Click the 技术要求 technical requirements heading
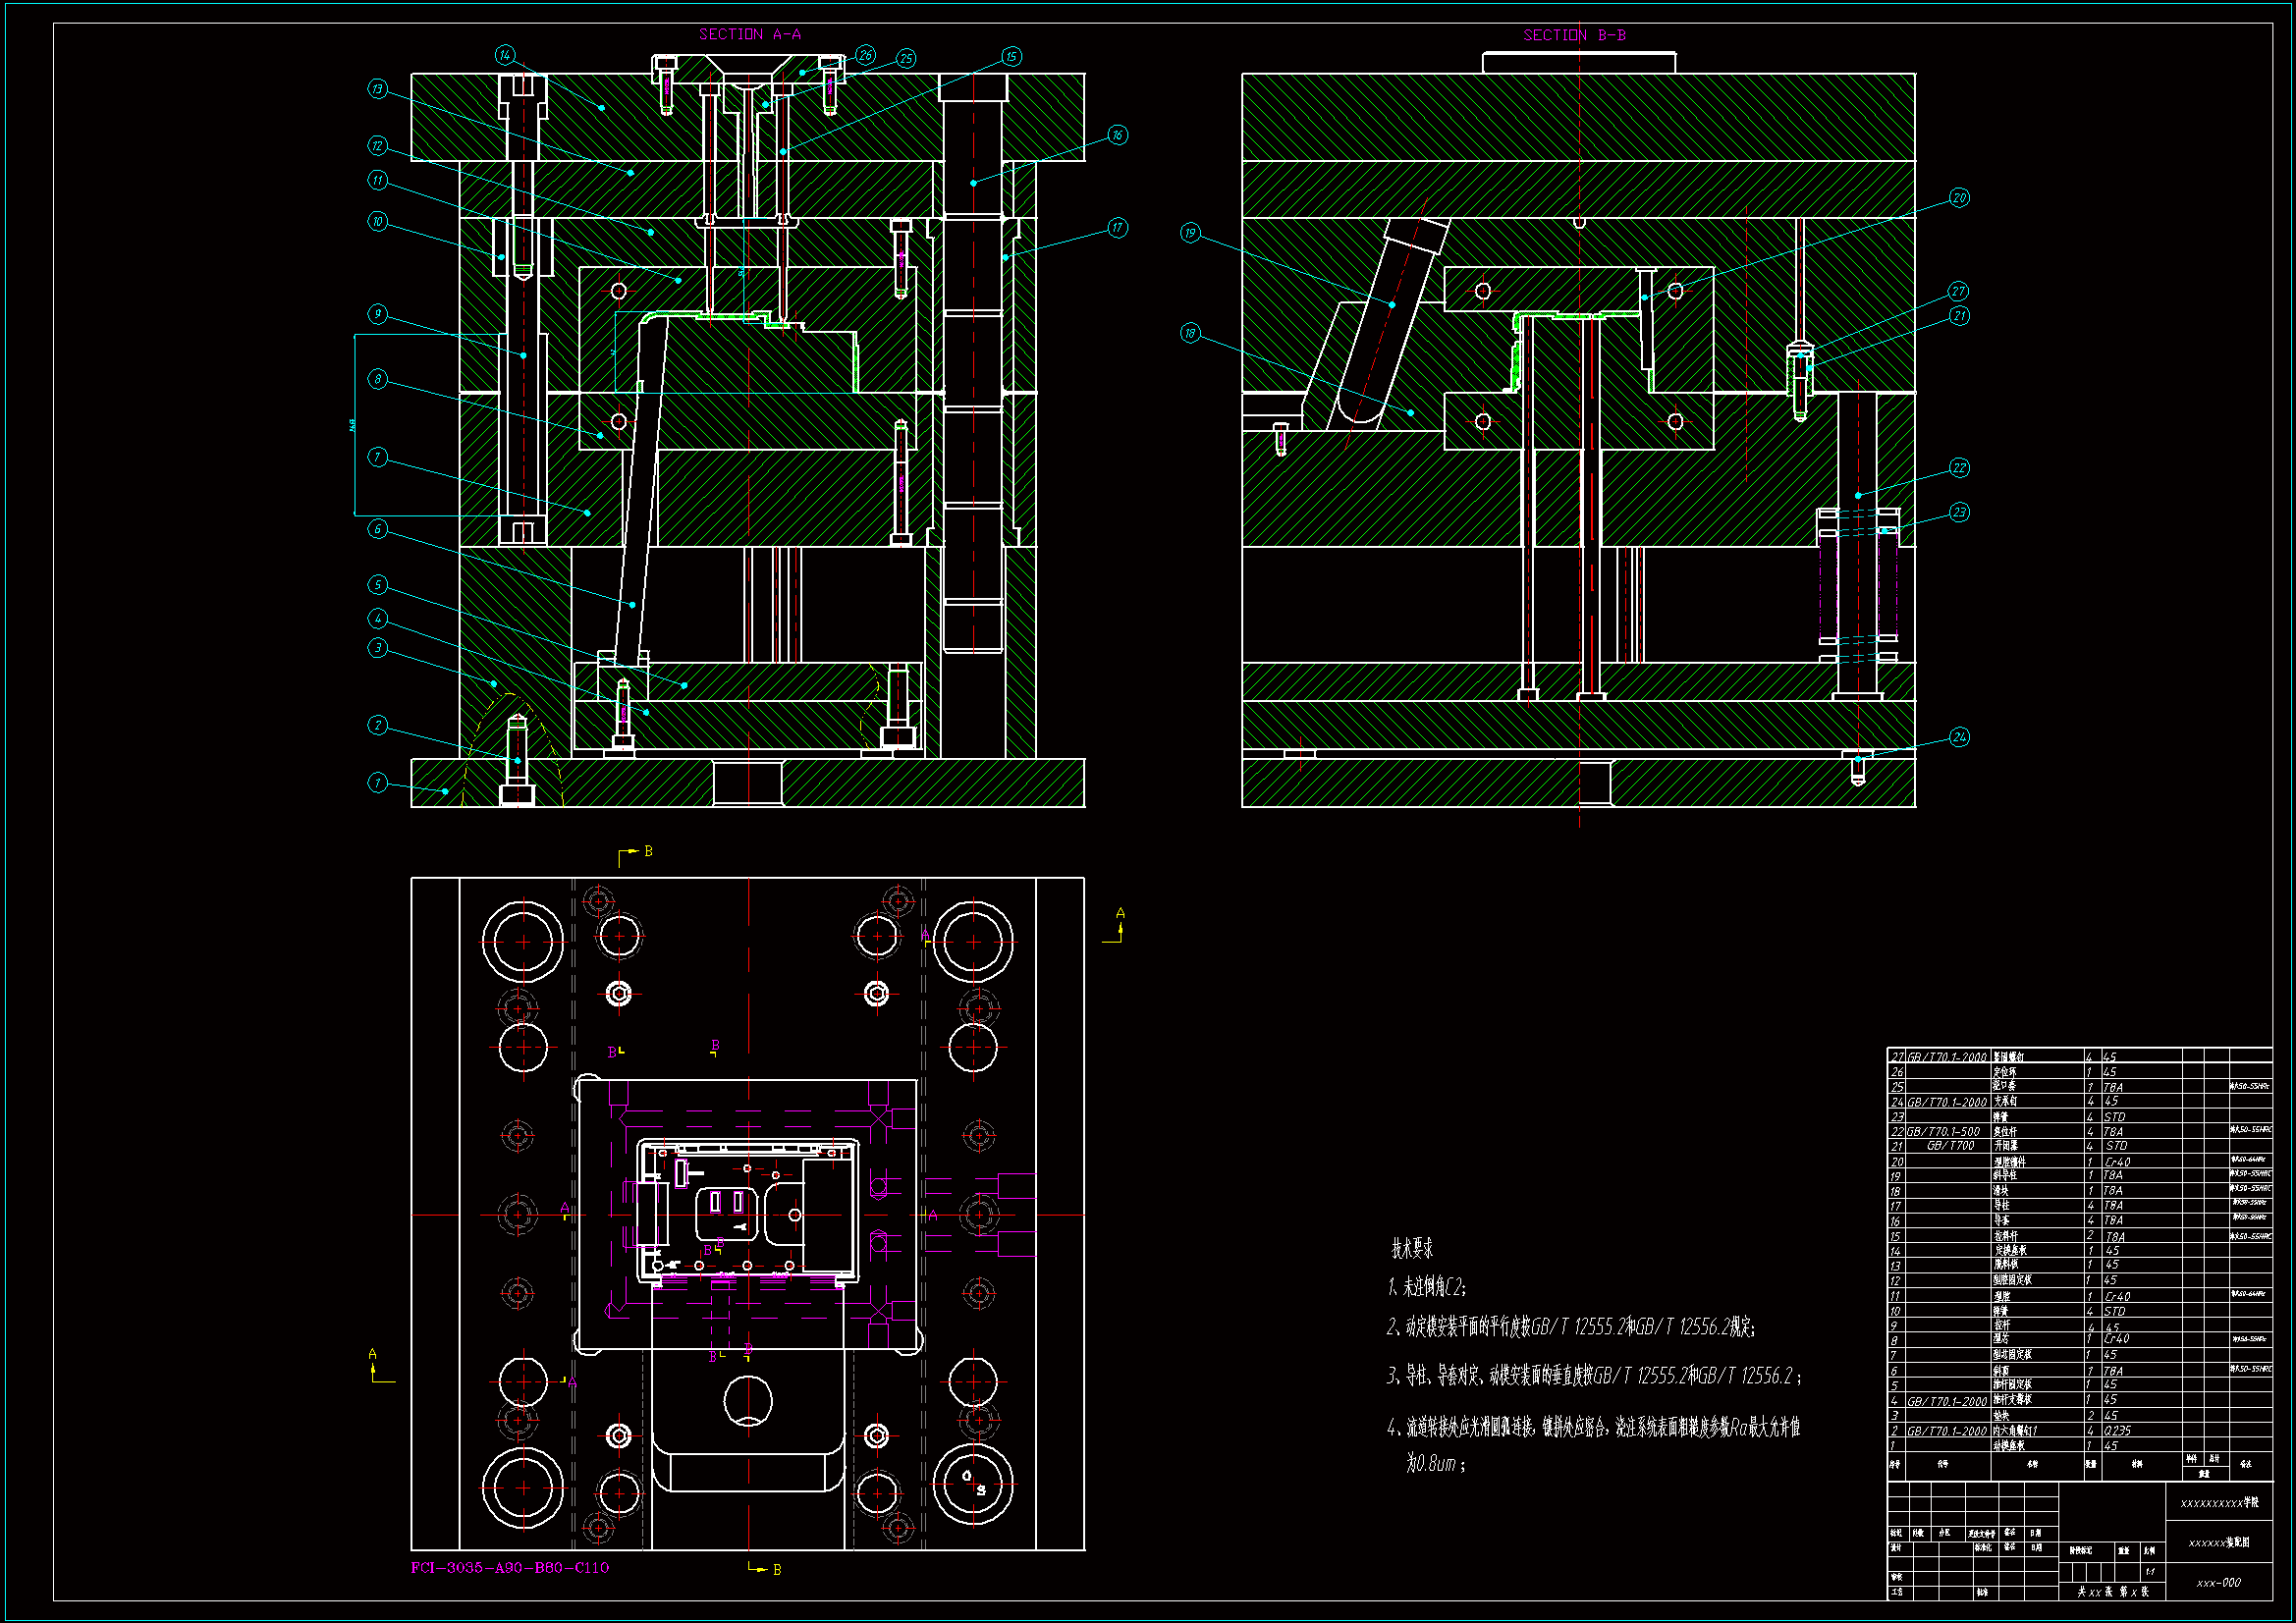This screenshot has height=1623, width=2296. 1412,1248
